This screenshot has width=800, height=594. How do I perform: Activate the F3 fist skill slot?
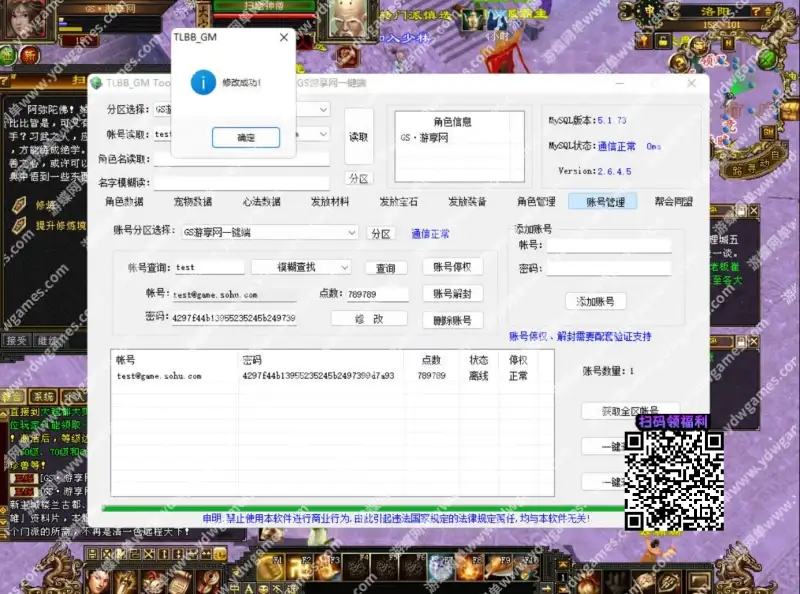pyautogui.click(x=327, y=568)
